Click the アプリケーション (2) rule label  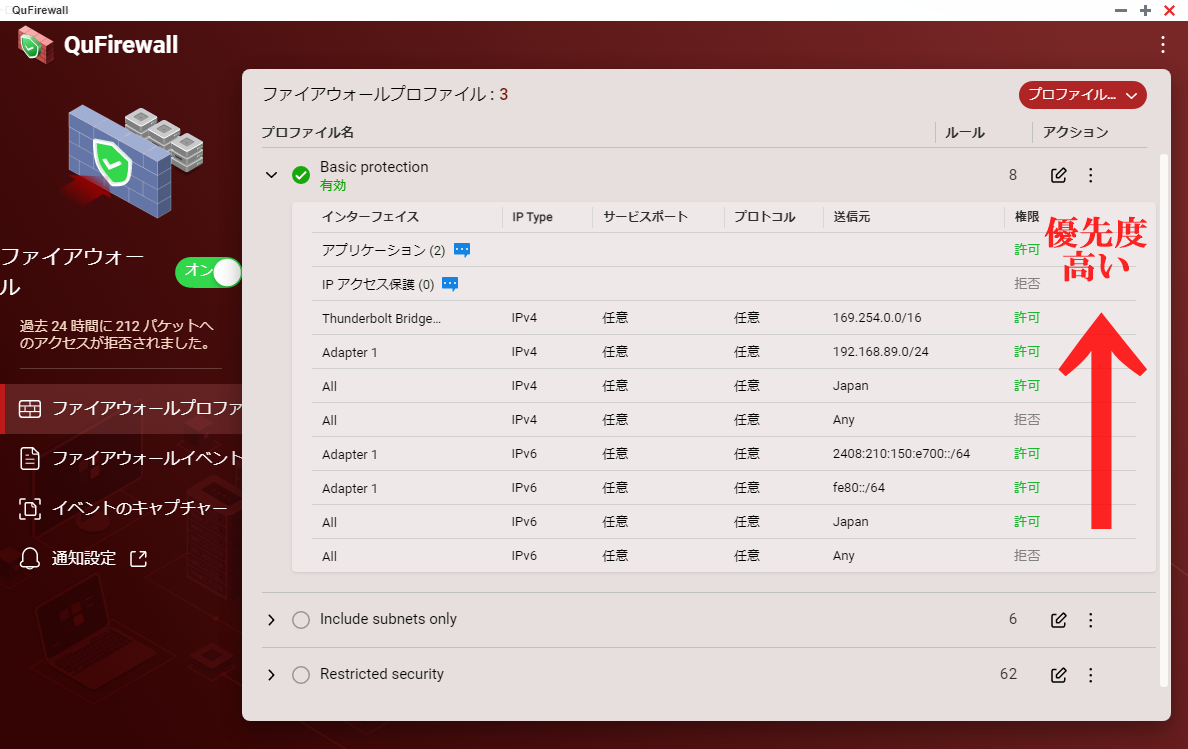[383, 250]
